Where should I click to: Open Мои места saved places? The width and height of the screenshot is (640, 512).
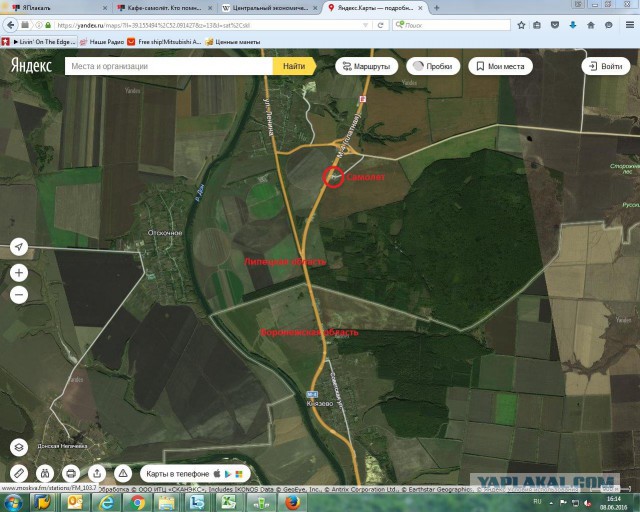click(x=500, y=66)
